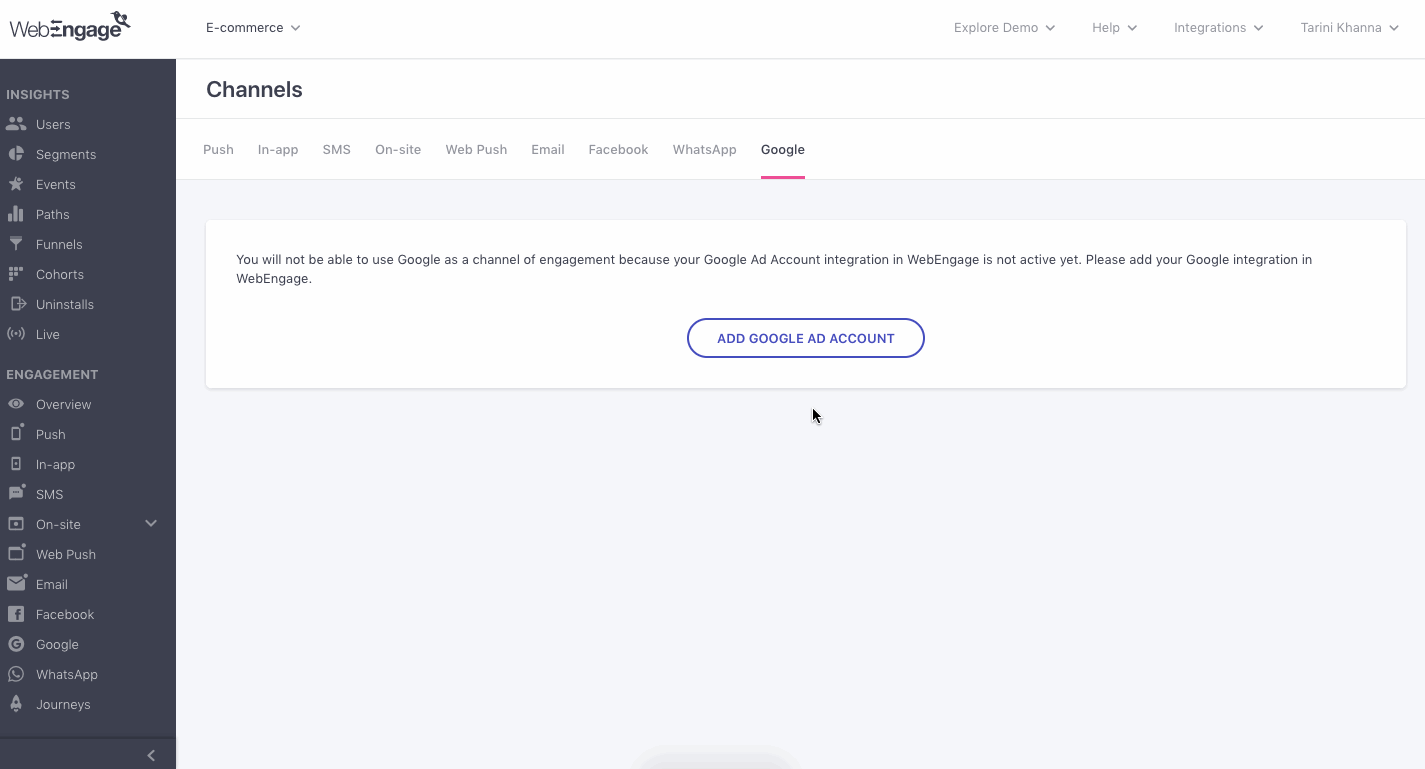Select the Web Push tab

point(476,149)
